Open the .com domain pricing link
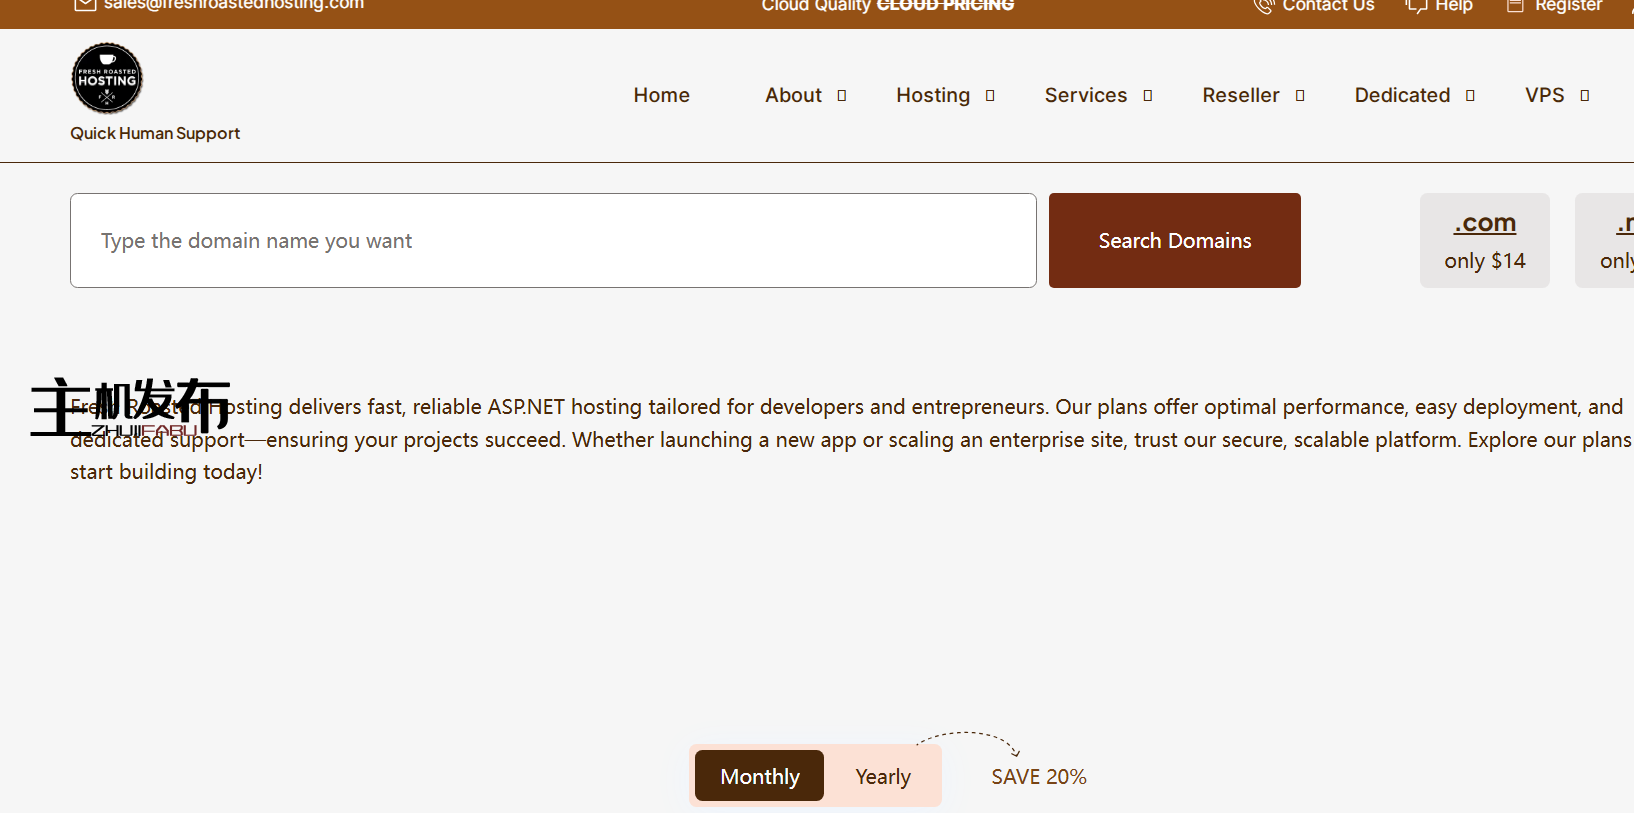This screenshot has width=1634, height=813. click(x=1484, y=223)
